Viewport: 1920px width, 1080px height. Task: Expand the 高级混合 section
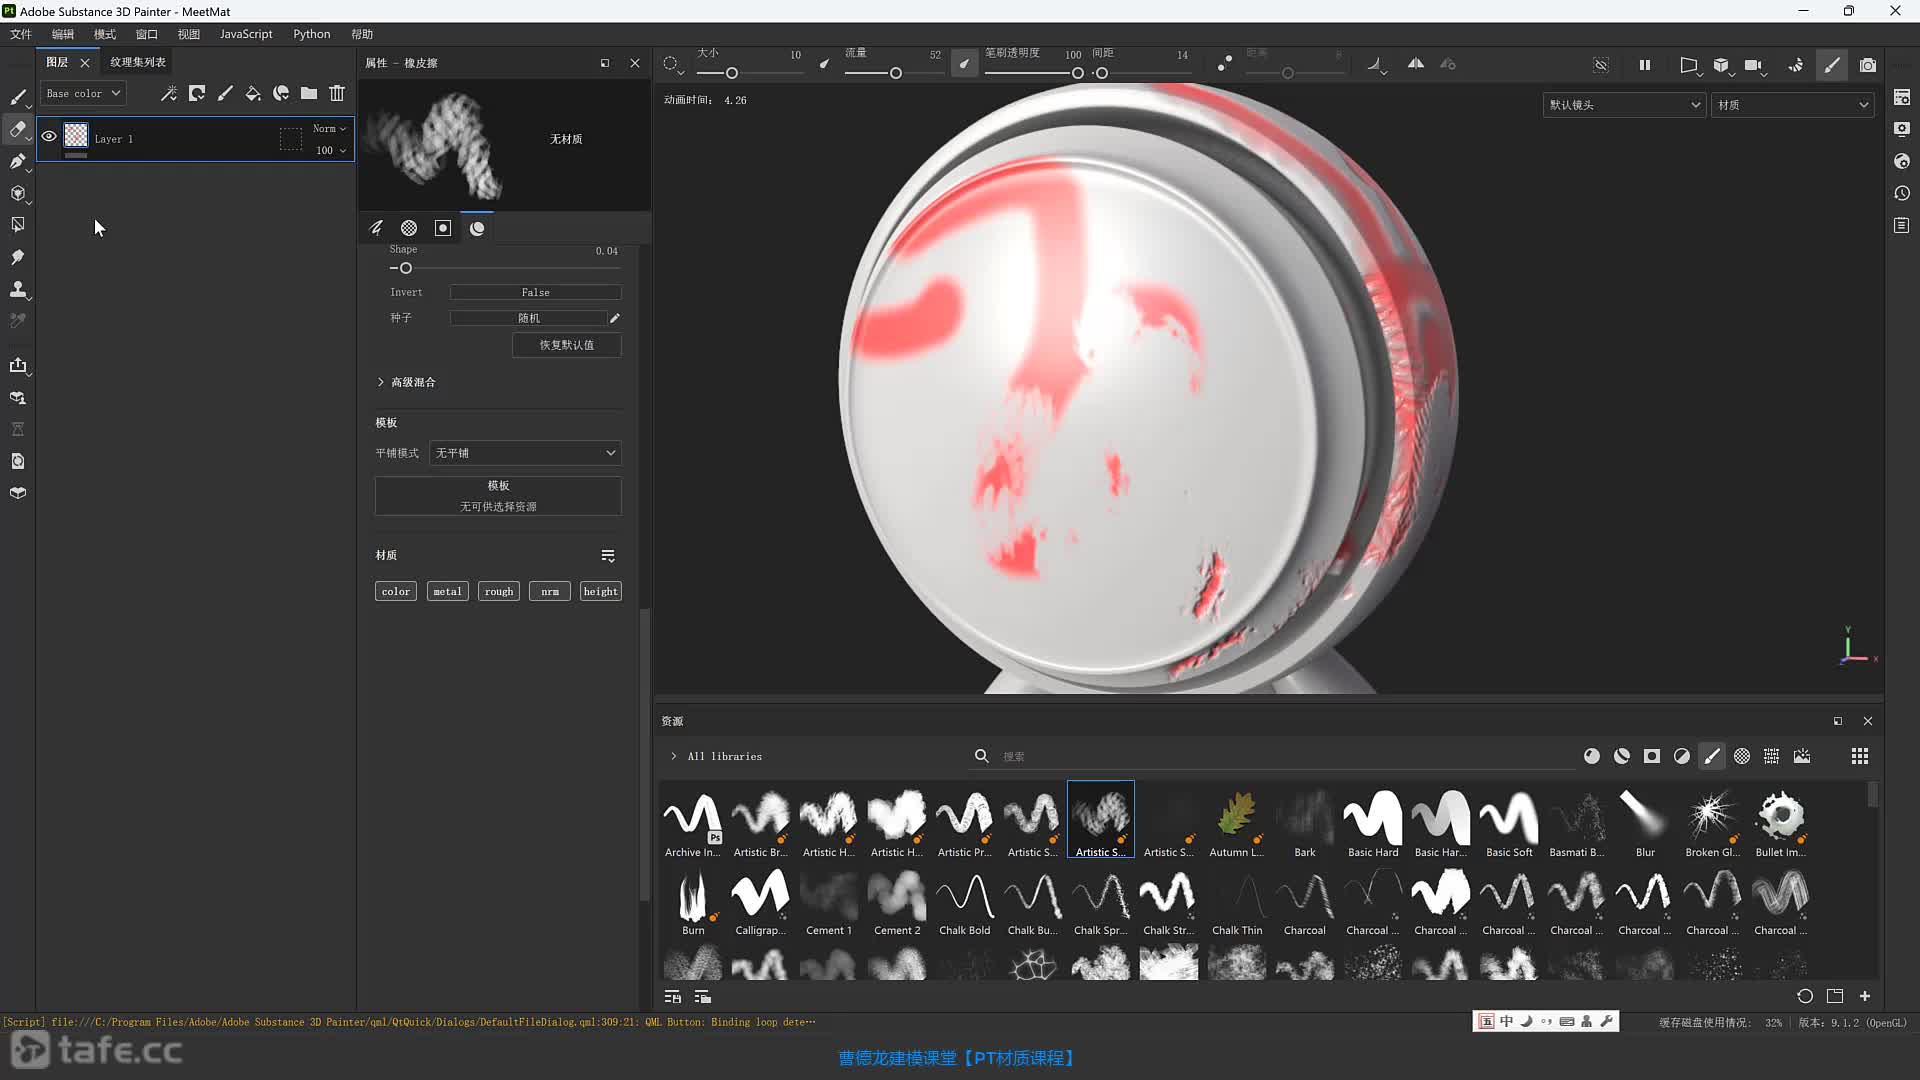pyautogui.click(x=406, y=382)
